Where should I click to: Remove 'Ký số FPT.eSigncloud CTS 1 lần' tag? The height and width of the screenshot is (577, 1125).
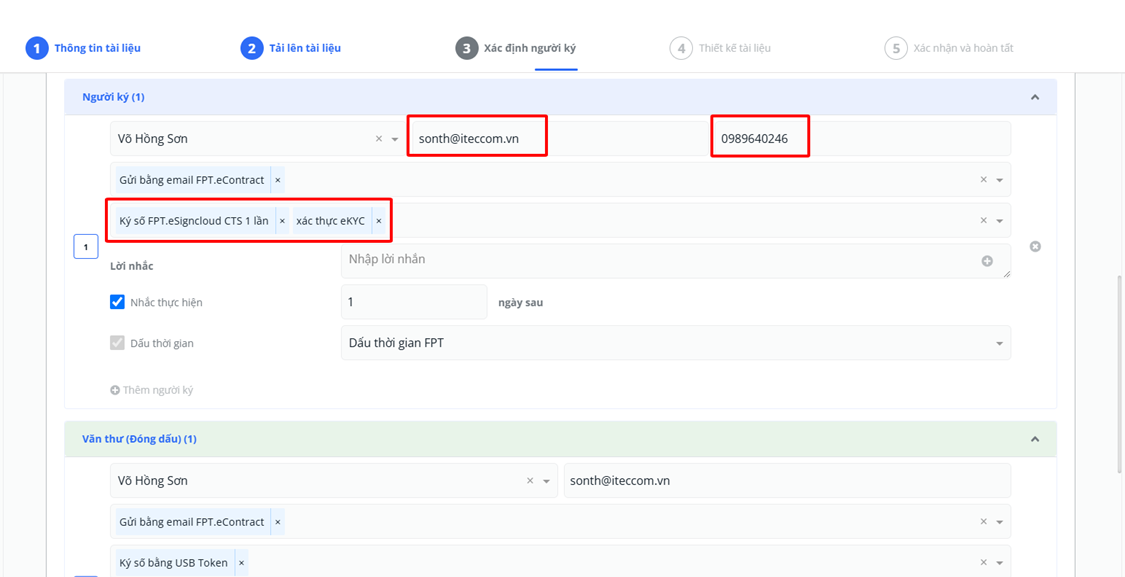282,221
